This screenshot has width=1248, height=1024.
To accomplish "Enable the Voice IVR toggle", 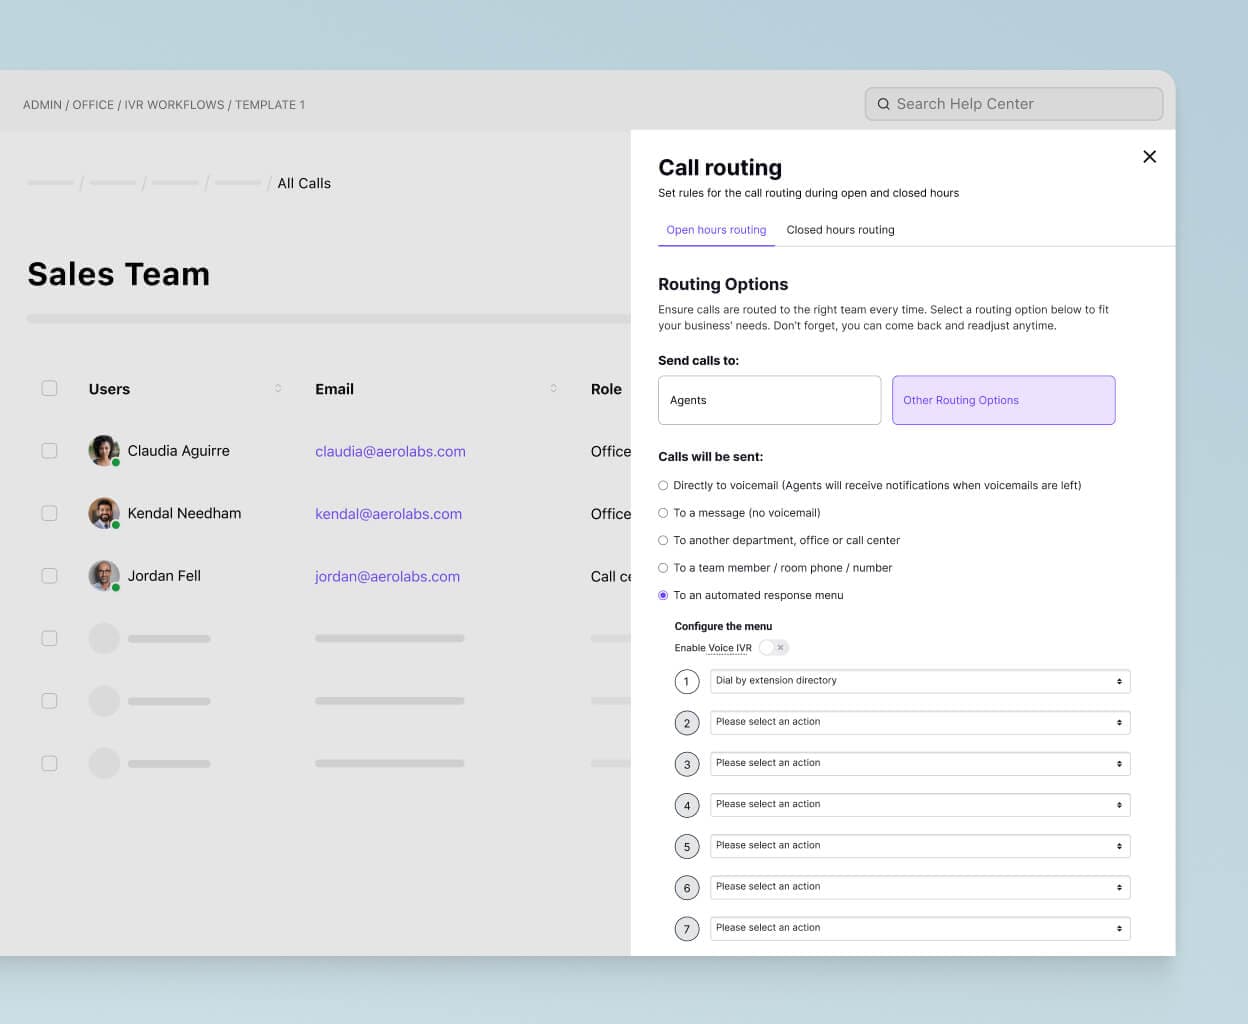I will pos(773,648).
